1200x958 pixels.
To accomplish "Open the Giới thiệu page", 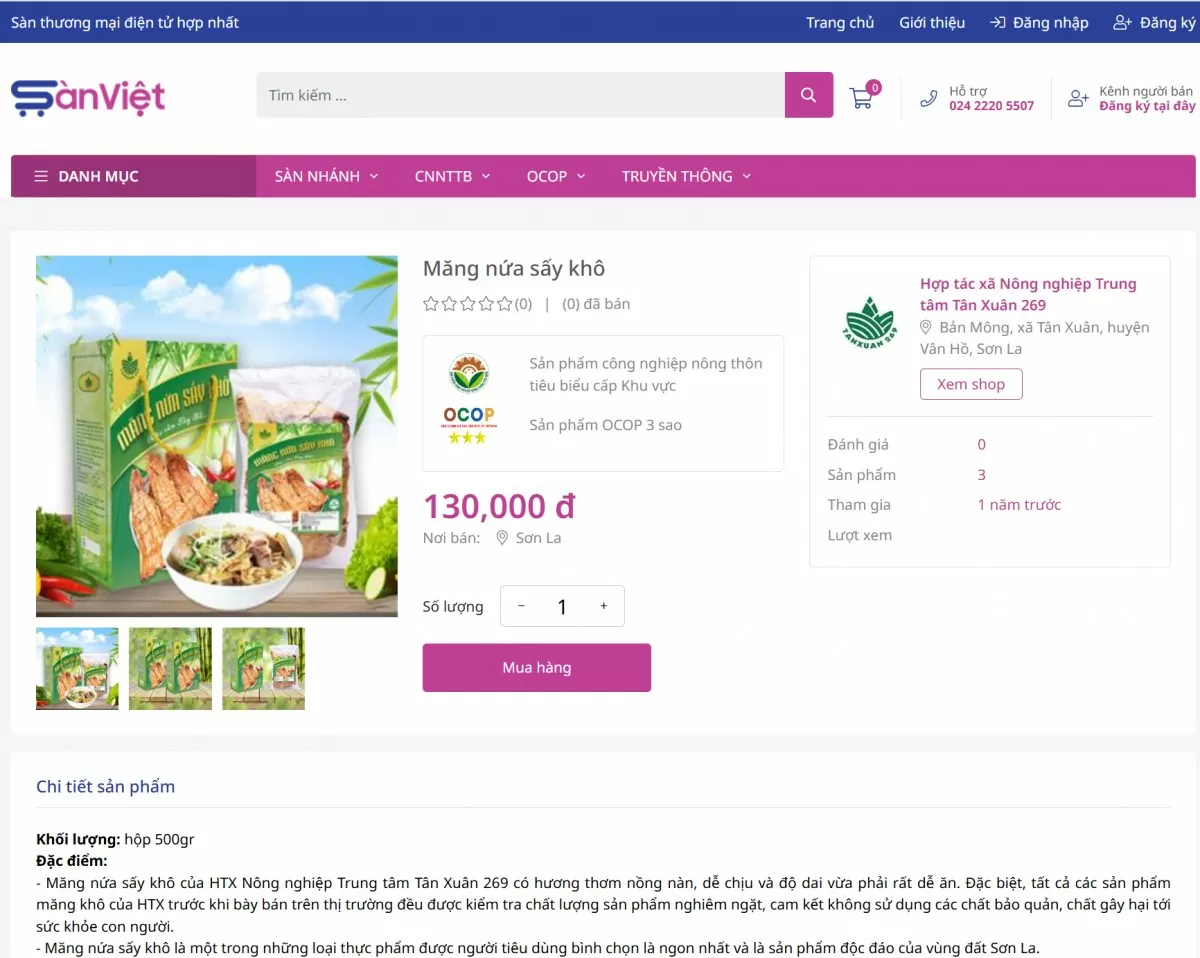I will coord(932,22).
